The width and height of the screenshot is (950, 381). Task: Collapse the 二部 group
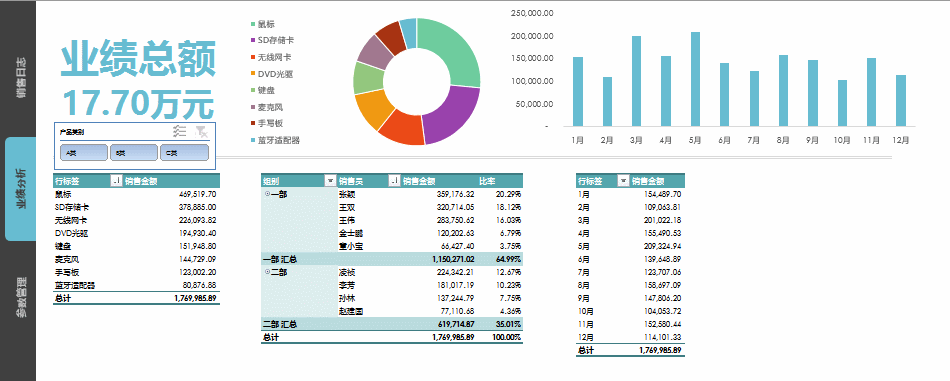267,272
